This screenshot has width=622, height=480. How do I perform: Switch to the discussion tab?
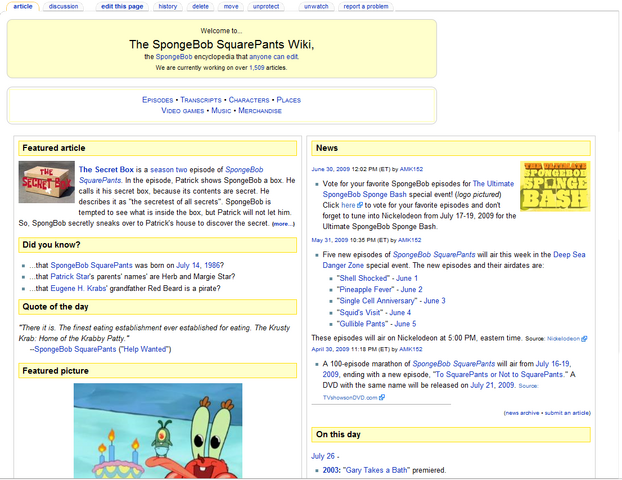pos(63,6)
